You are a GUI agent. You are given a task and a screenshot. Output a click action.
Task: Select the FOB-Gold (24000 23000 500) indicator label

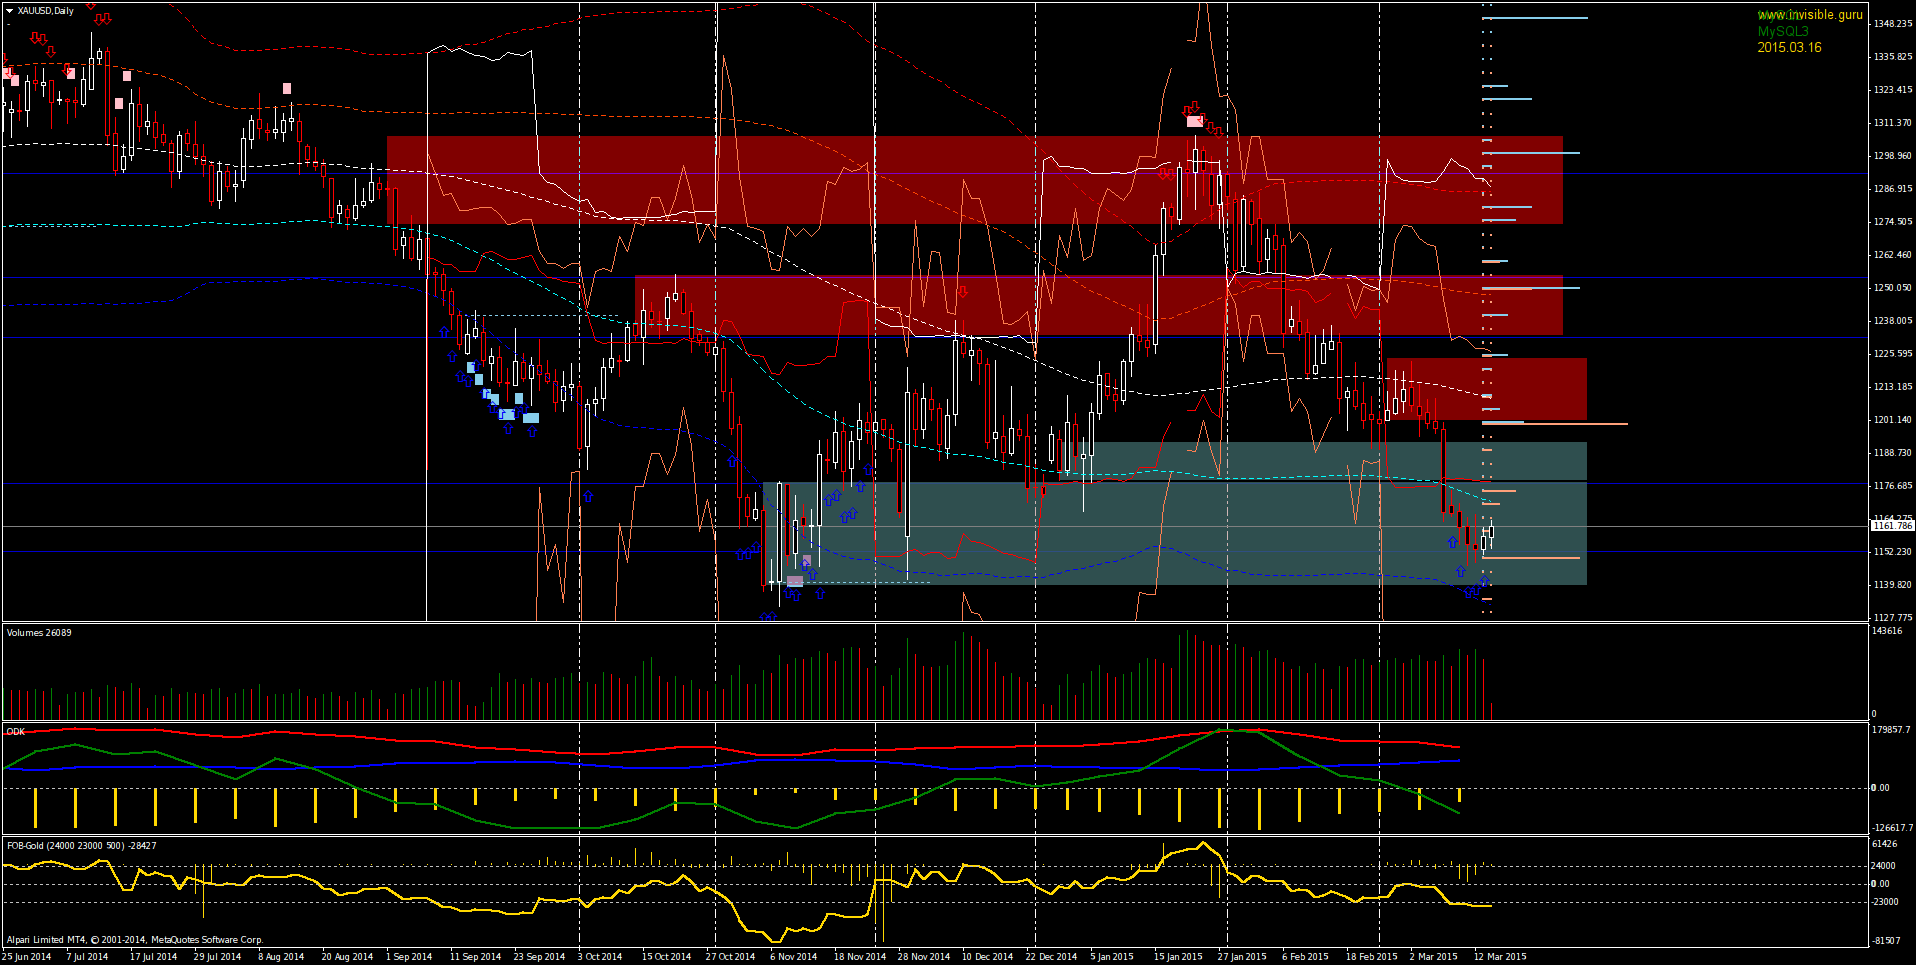pos(81,845)
